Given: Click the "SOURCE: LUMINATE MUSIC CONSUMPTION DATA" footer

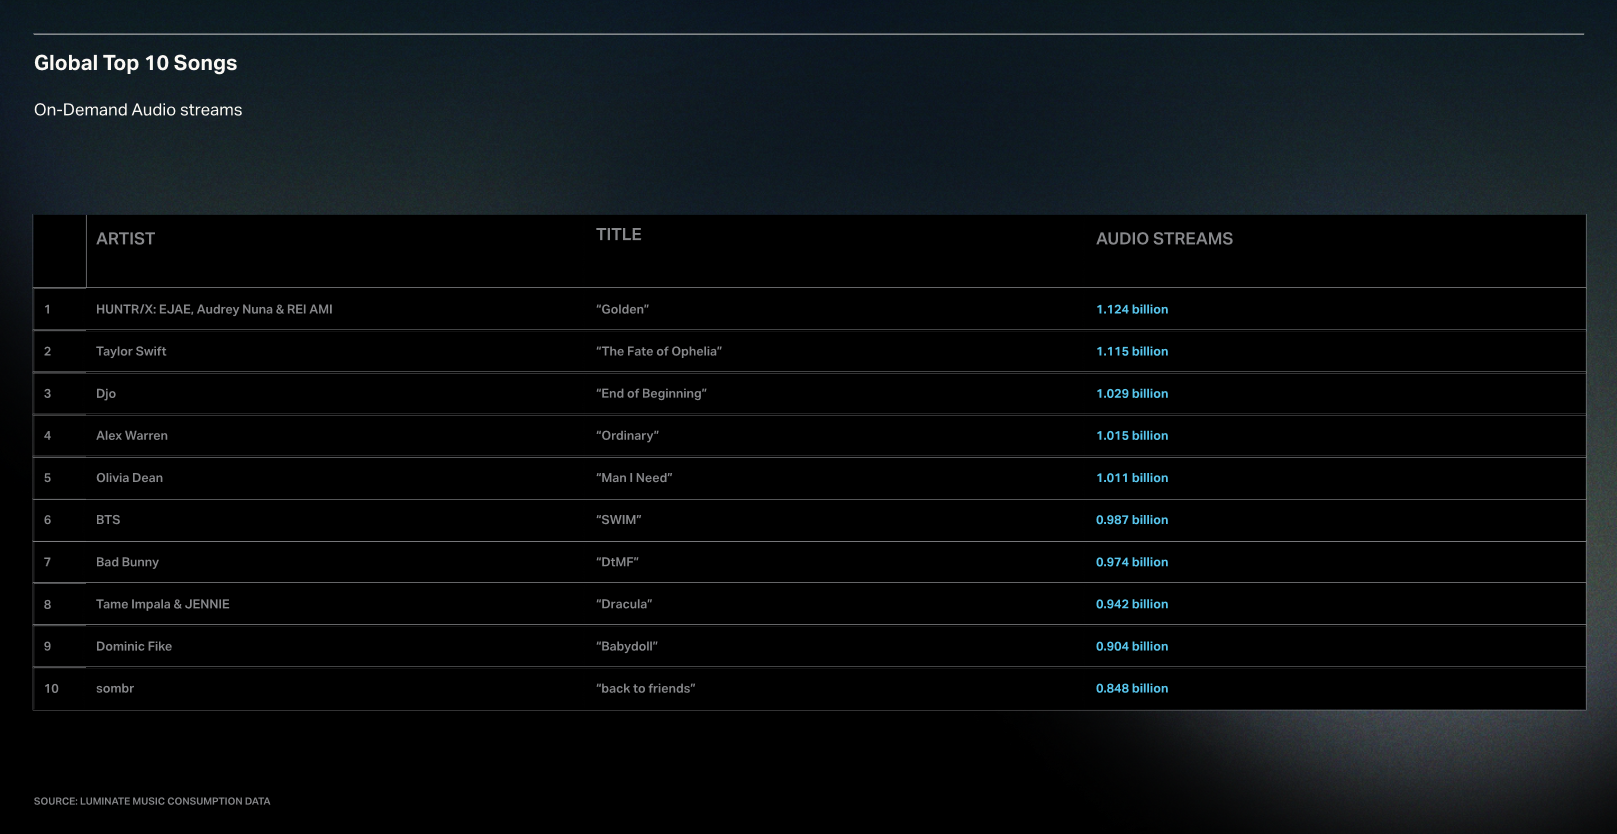Looking at the screenshot, I should pyautogui.click(x=152, y=801).
